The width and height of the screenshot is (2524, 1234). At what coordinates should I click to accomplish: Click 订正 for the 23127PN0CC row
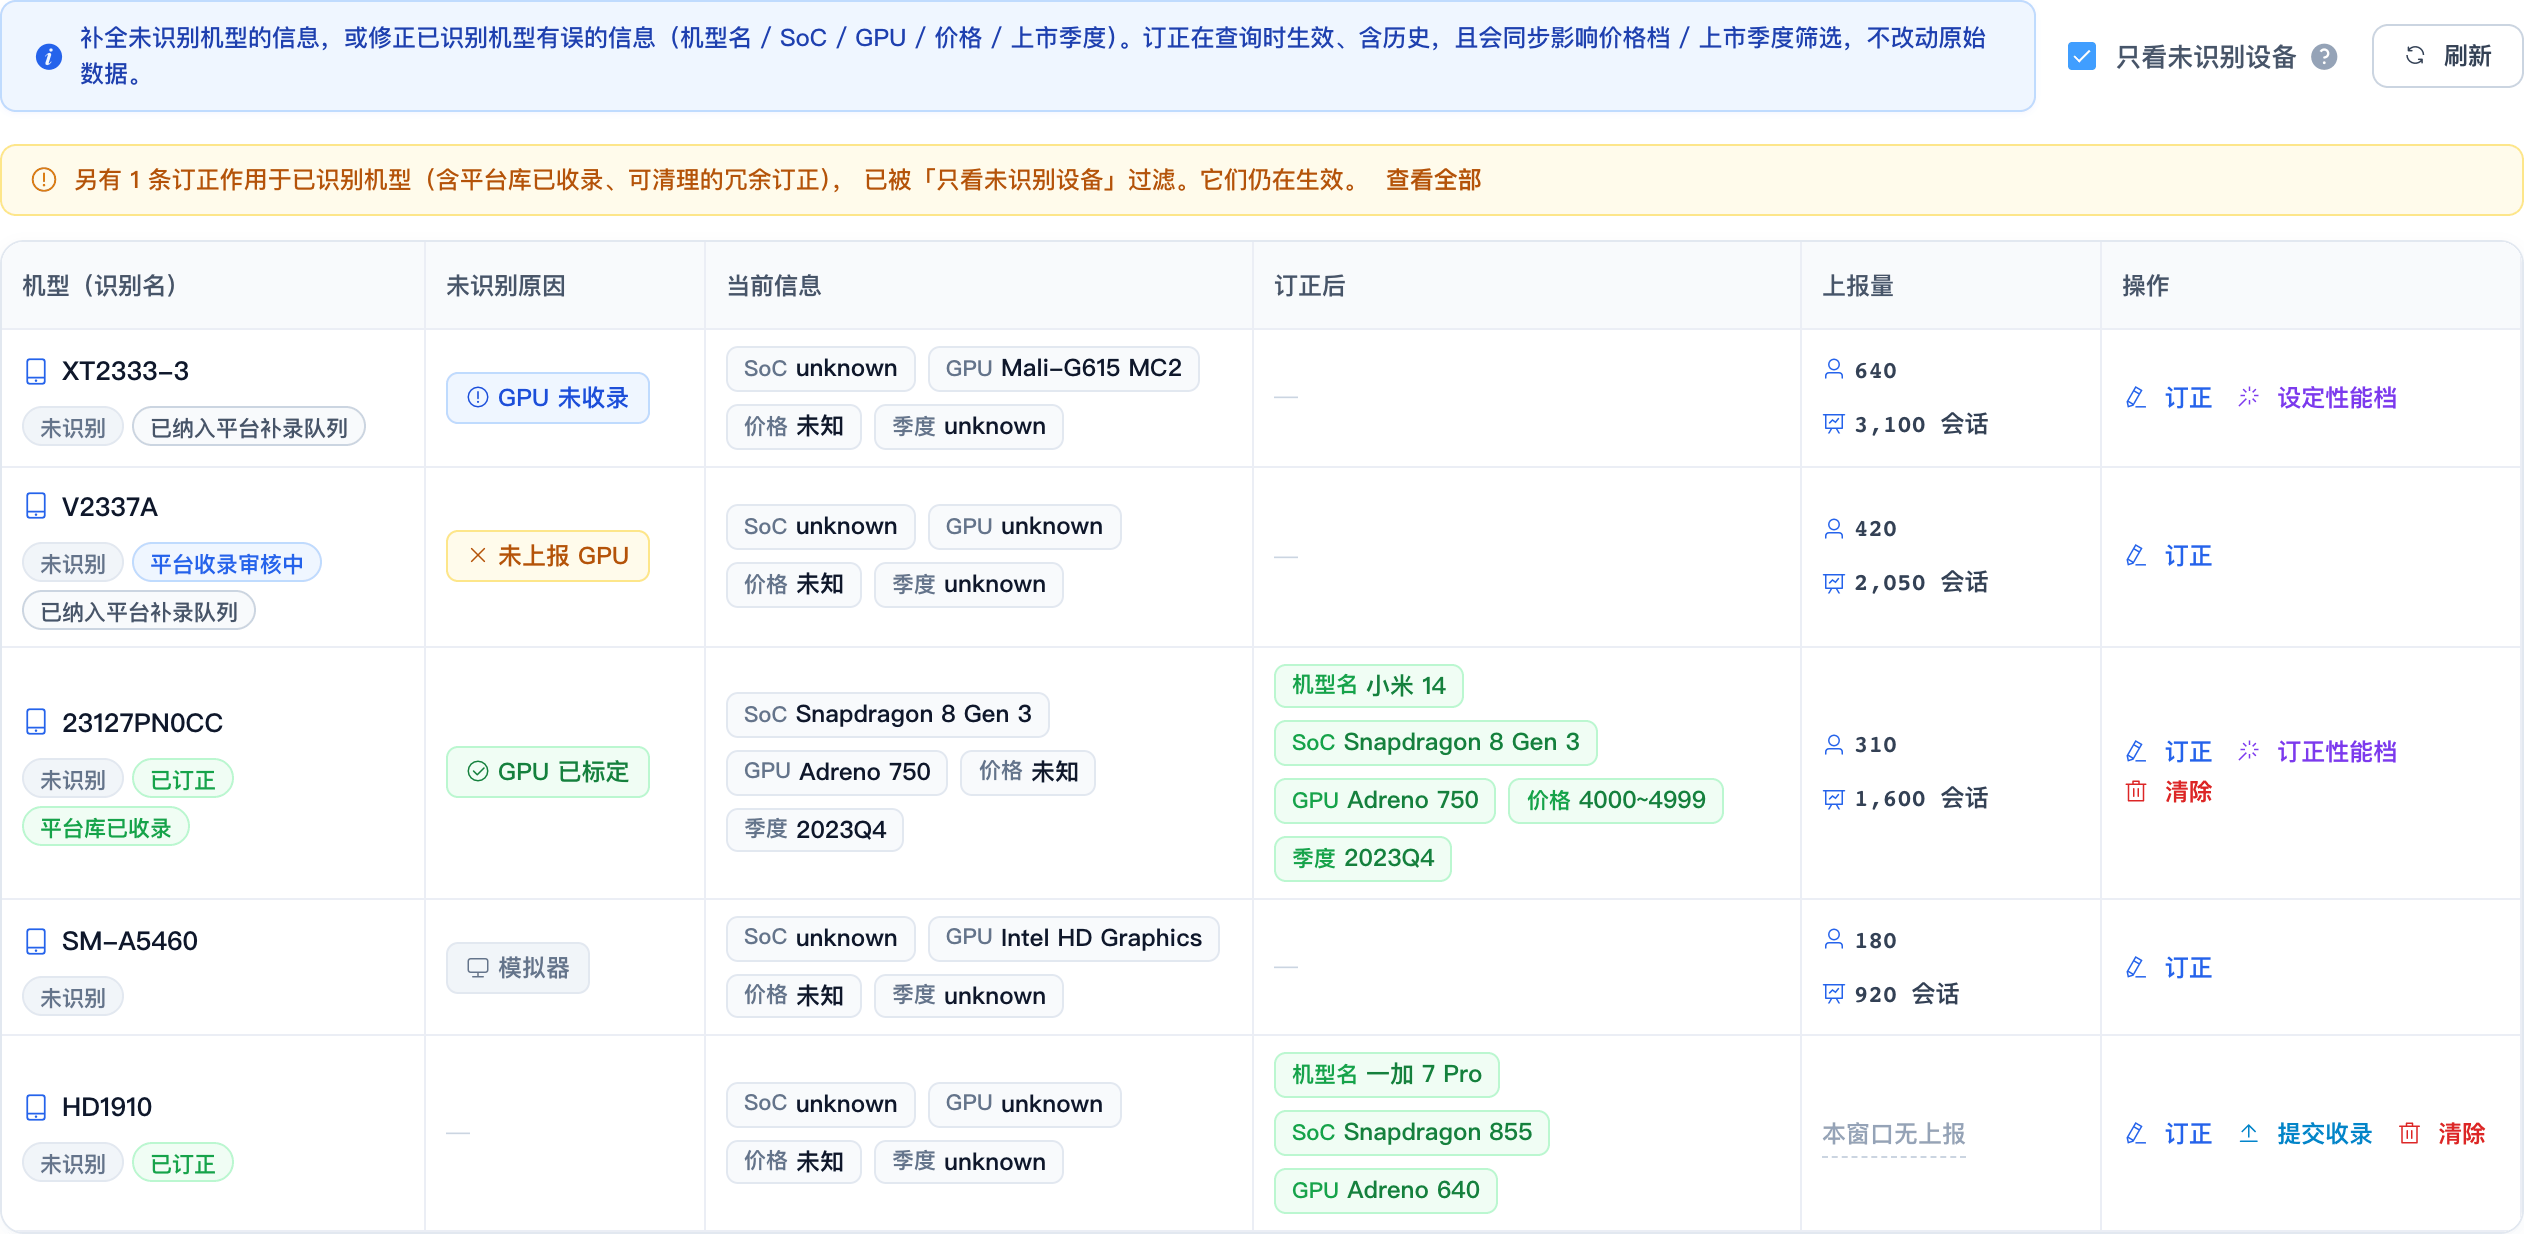pos(2168,752)
